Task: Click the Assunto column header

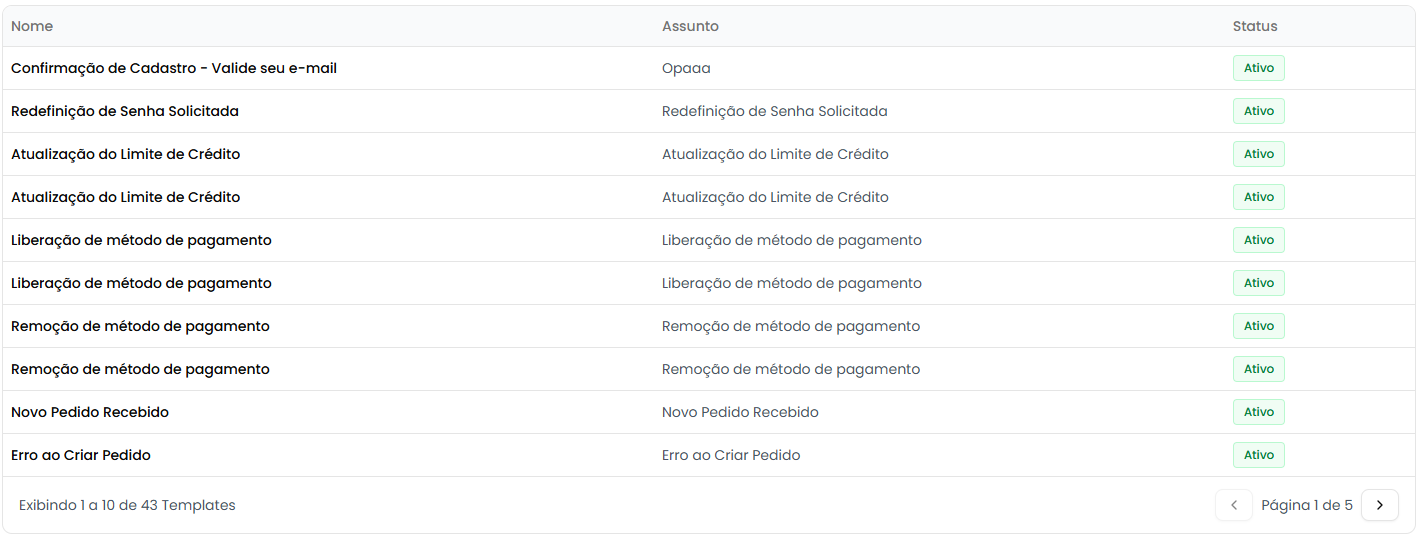Action: pyautogui.click(x=690, y=26)
